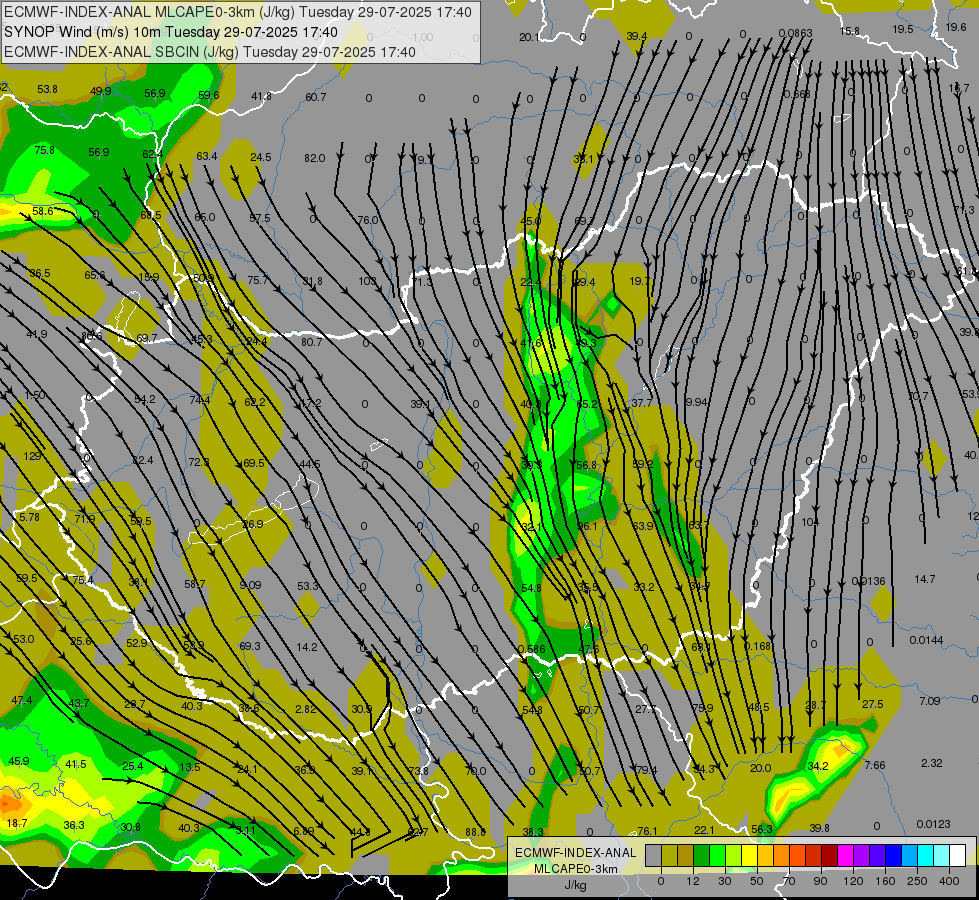Click the map value 104
The width and height of the screenshot is (979, 900).
(810, 522)
